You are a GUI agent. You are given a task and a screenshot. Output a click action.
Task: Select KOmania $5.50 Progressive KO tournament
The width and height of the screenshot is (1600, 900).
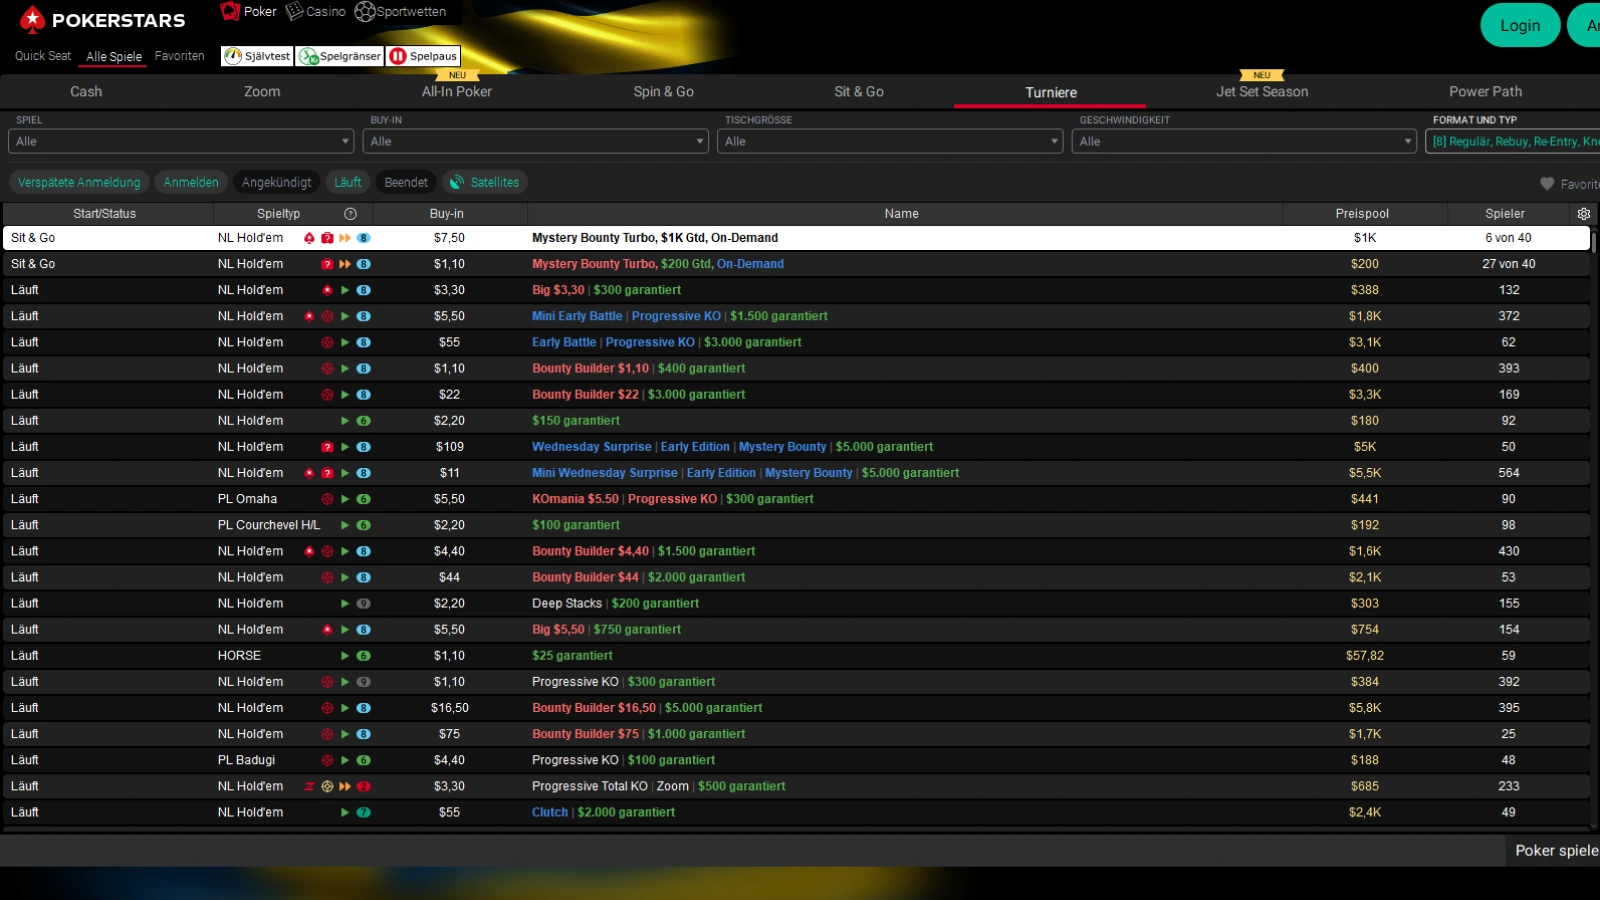pos(796,499)
